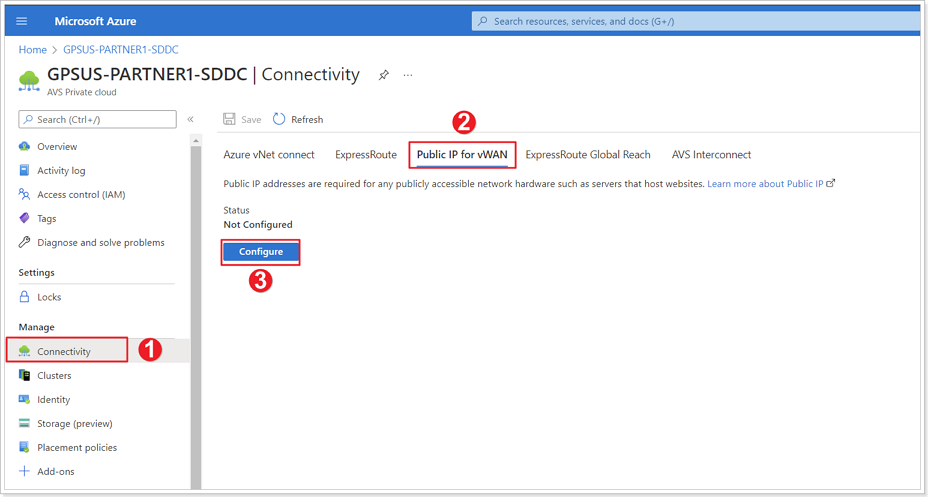Click the Overview cloud icon
The width and height of the screenshot is (928, 497).
24,146
